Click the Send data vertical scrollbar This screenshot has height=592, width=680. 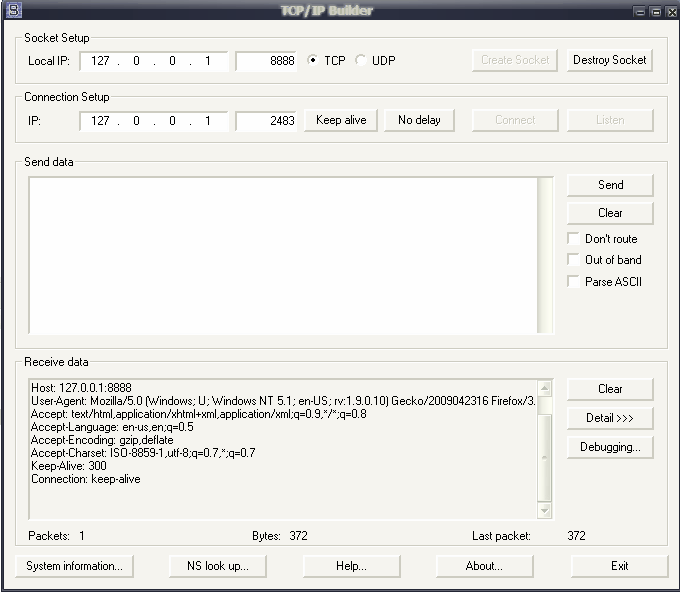point(545,255)
